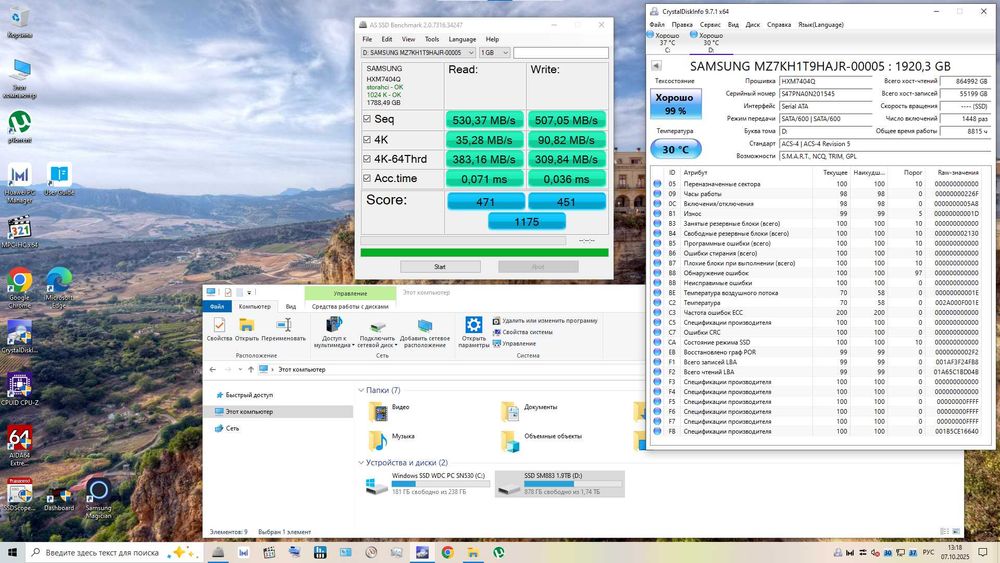Select the Video folder in Explorer
The width and height of the screenshot is (1000, 563).
coord(389,411)
